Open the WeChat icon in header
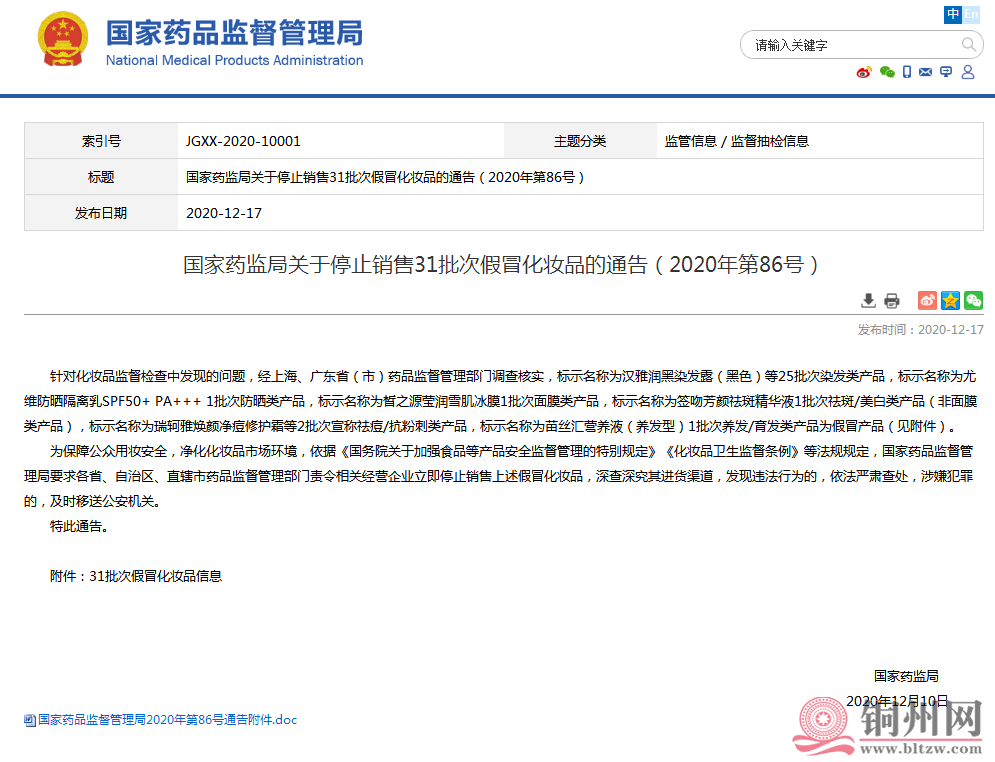Viewport: 995px width, 762px height. (887, 72)
